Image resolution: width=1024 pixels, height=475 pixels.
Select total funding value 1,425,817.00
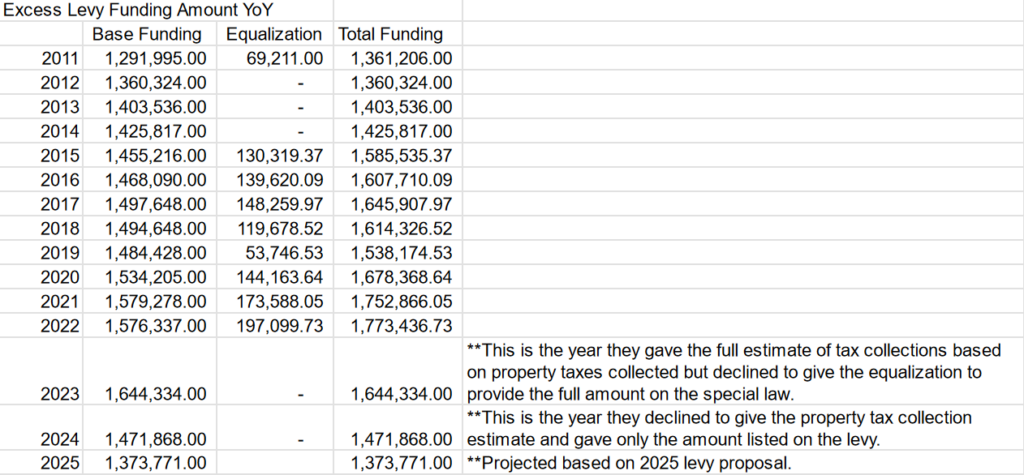[x=402, y=132]
